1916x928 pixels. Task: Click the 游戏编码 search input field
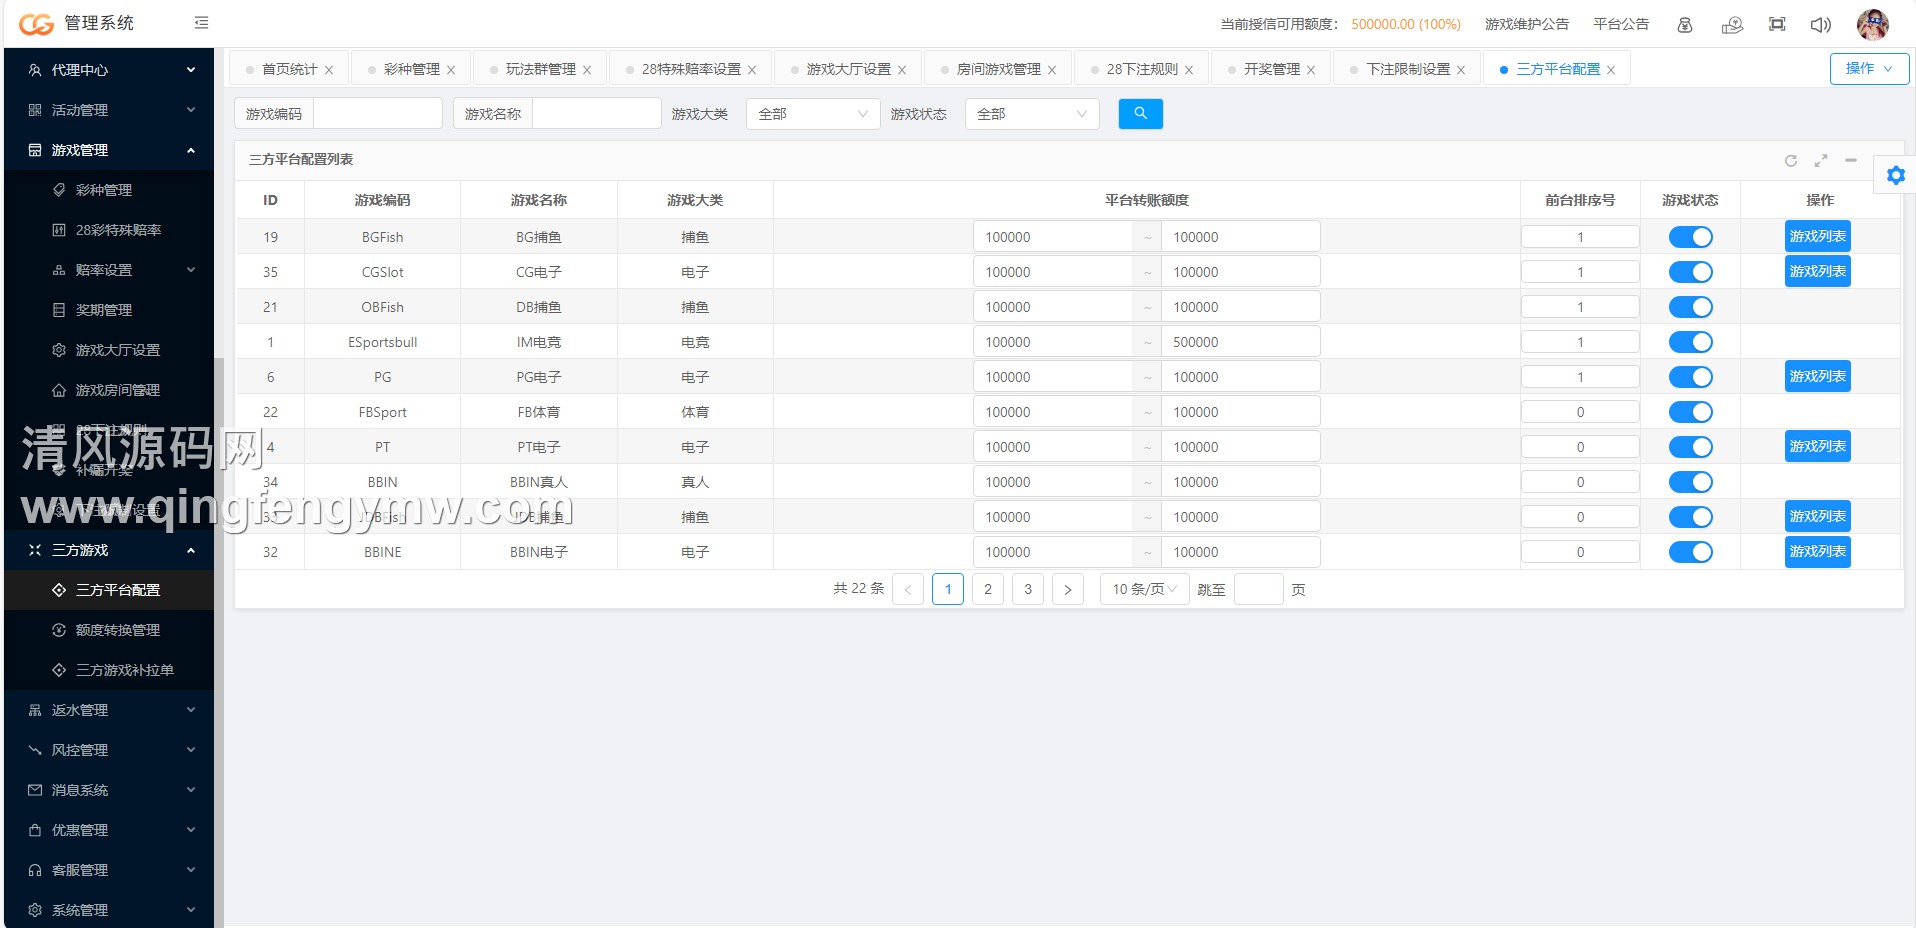(x=377, y=114)
